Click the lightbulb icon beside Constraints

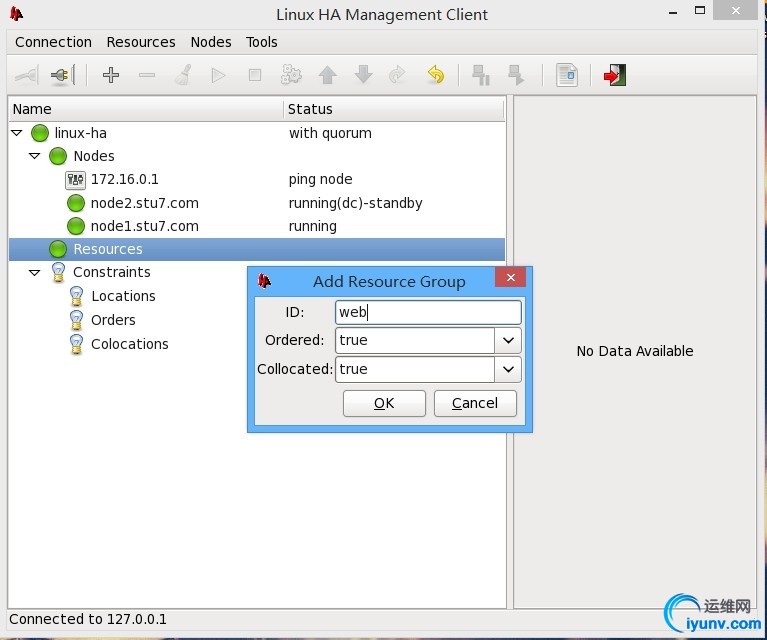(58, 273)
